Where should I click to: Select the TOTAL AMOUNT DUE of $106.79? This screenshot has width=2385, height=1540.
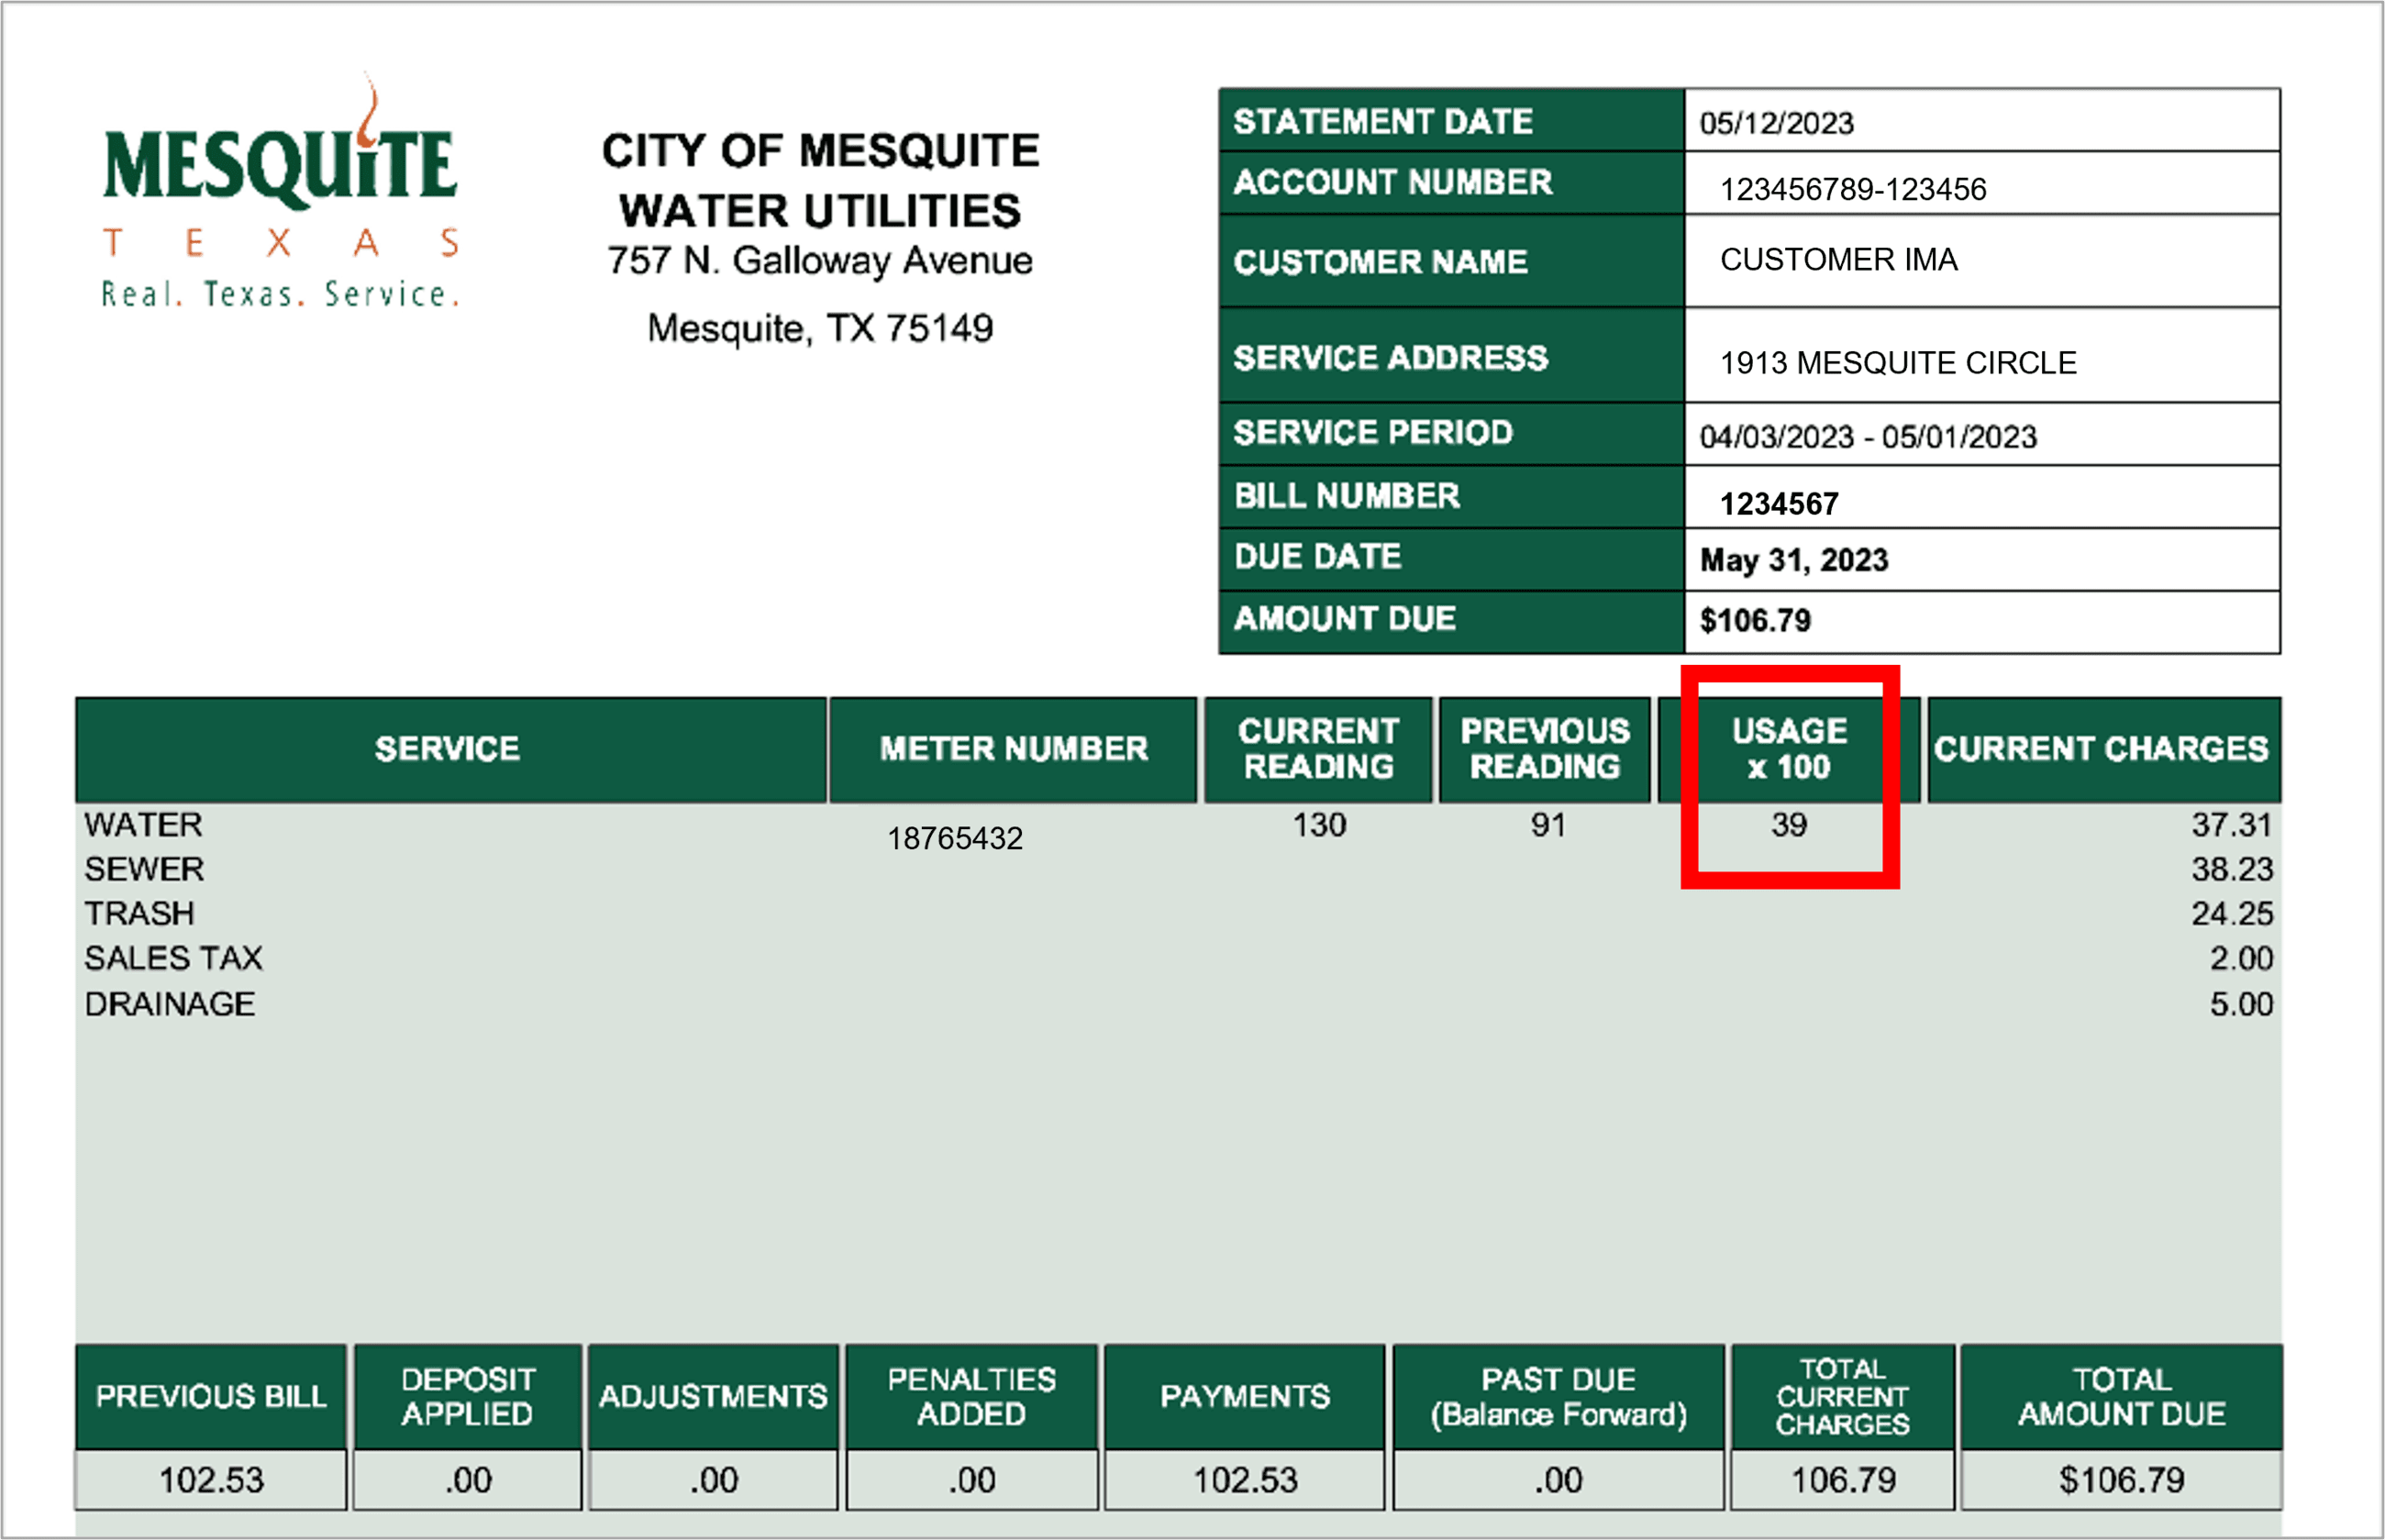(2121, 1480)
